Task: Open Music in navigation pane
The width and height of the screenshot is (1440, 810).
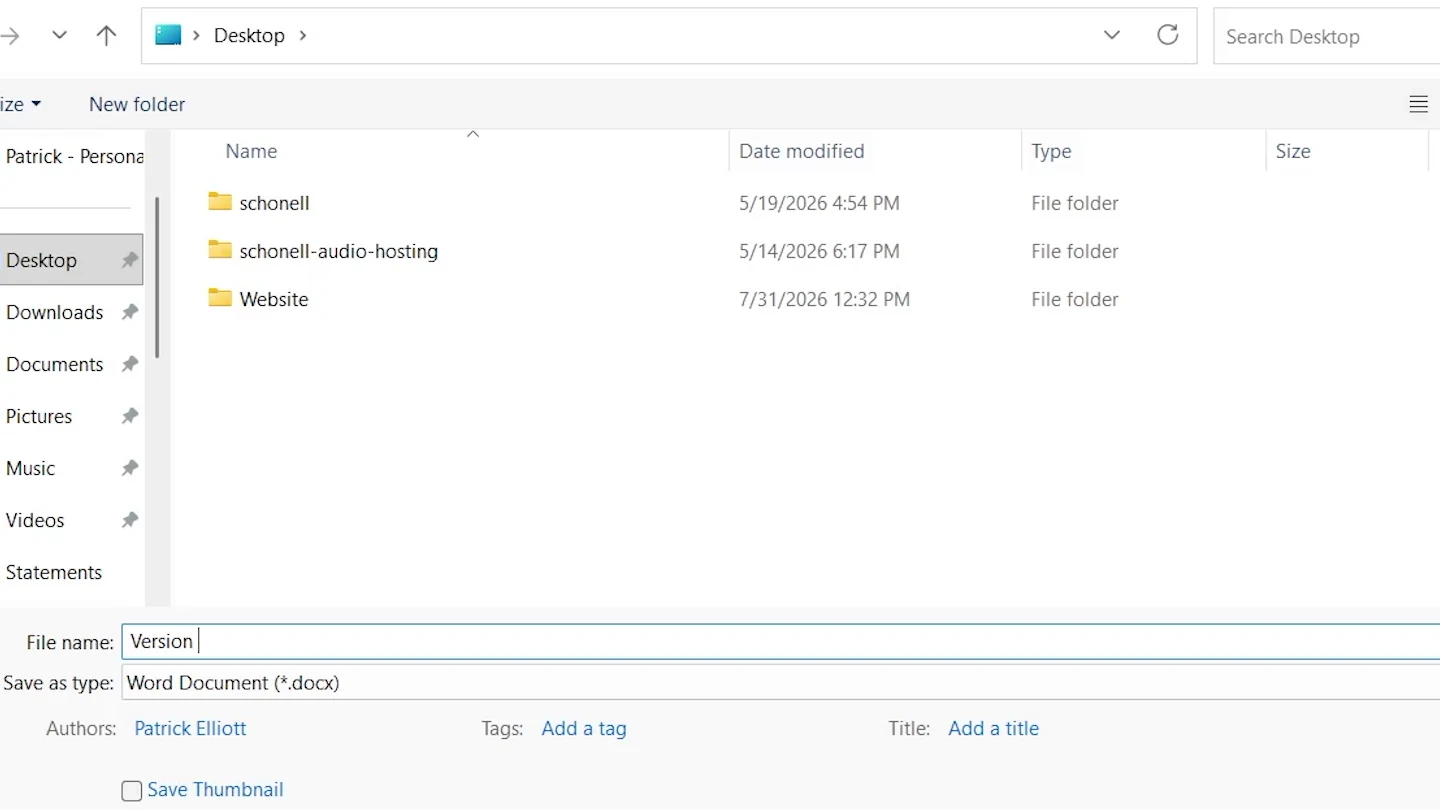Action: (x=30, y=468)
